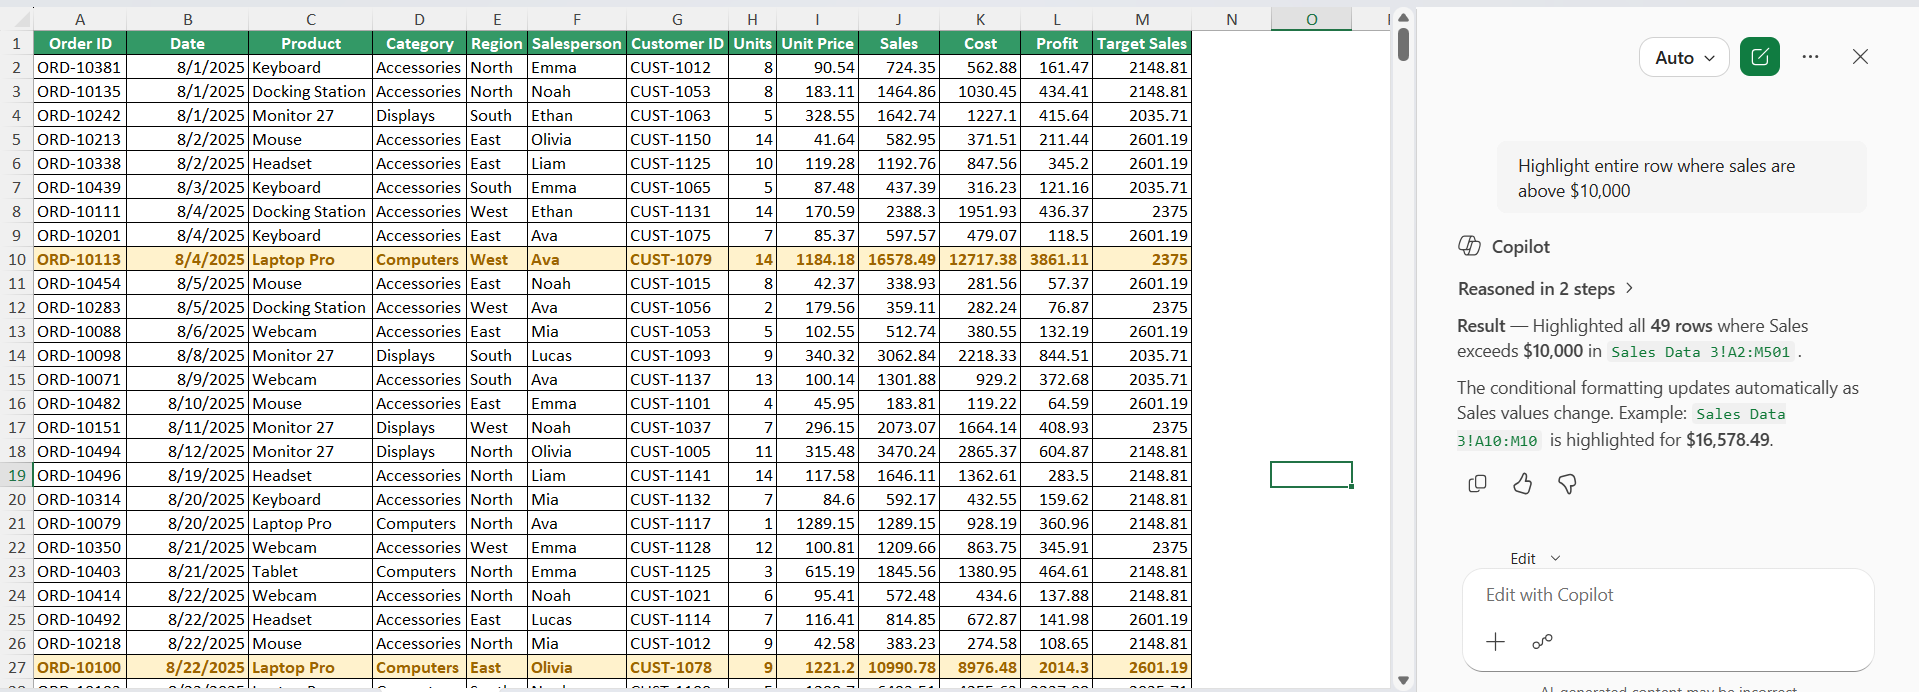1919x692 pixels.
Task: Close the Copilot pane
Action: [x=1860, y=57]
